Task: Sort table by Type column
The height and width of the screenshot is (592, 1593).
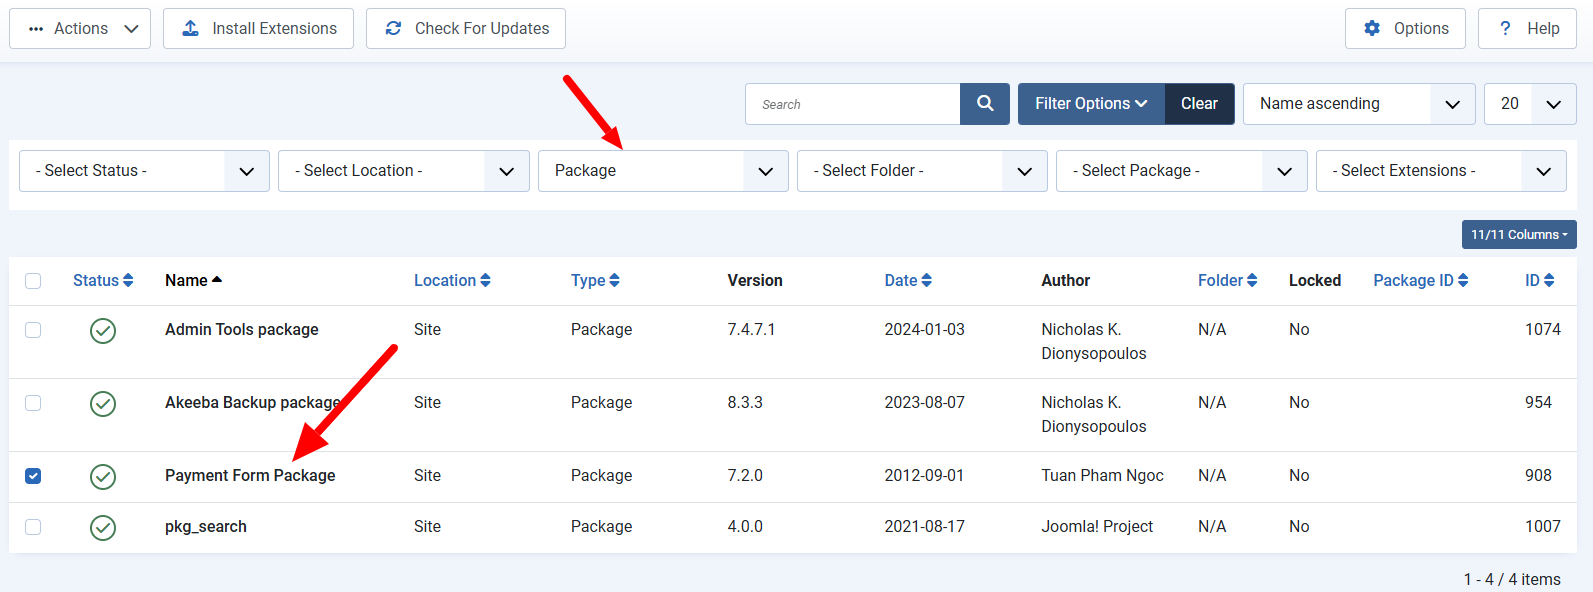Action: (595, 281)
